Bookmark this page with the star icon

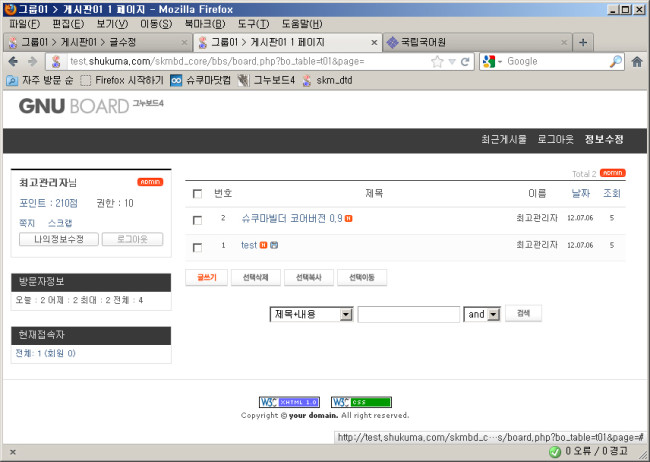(x=437, y=61)
